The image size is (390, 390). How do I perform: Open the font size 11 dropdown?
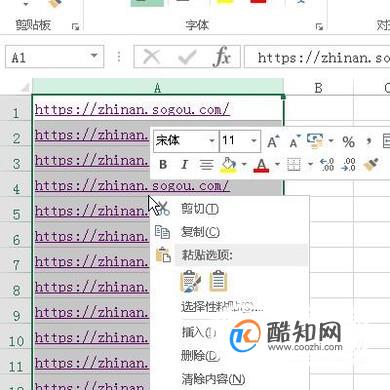(254, 141)
